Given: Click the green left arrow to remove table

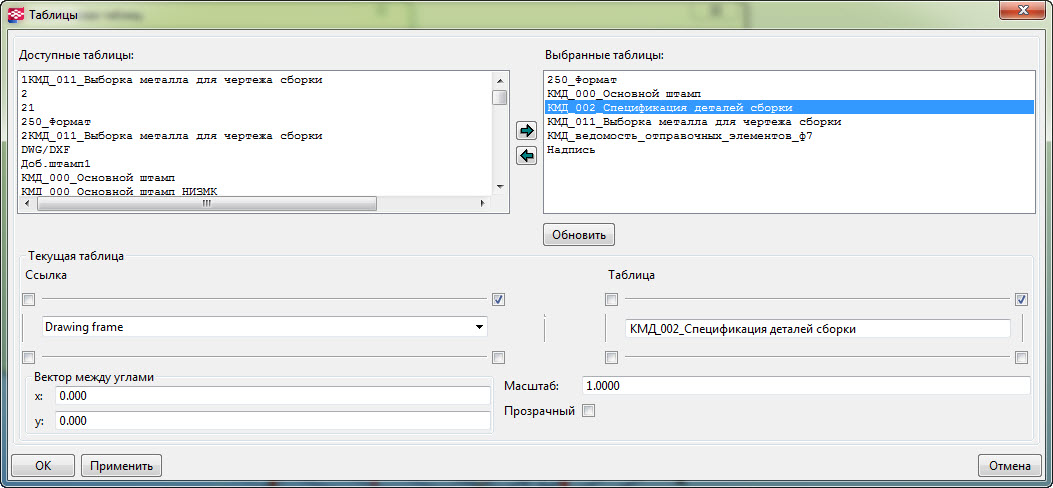Looking at the screenshot, I should 526,155.
